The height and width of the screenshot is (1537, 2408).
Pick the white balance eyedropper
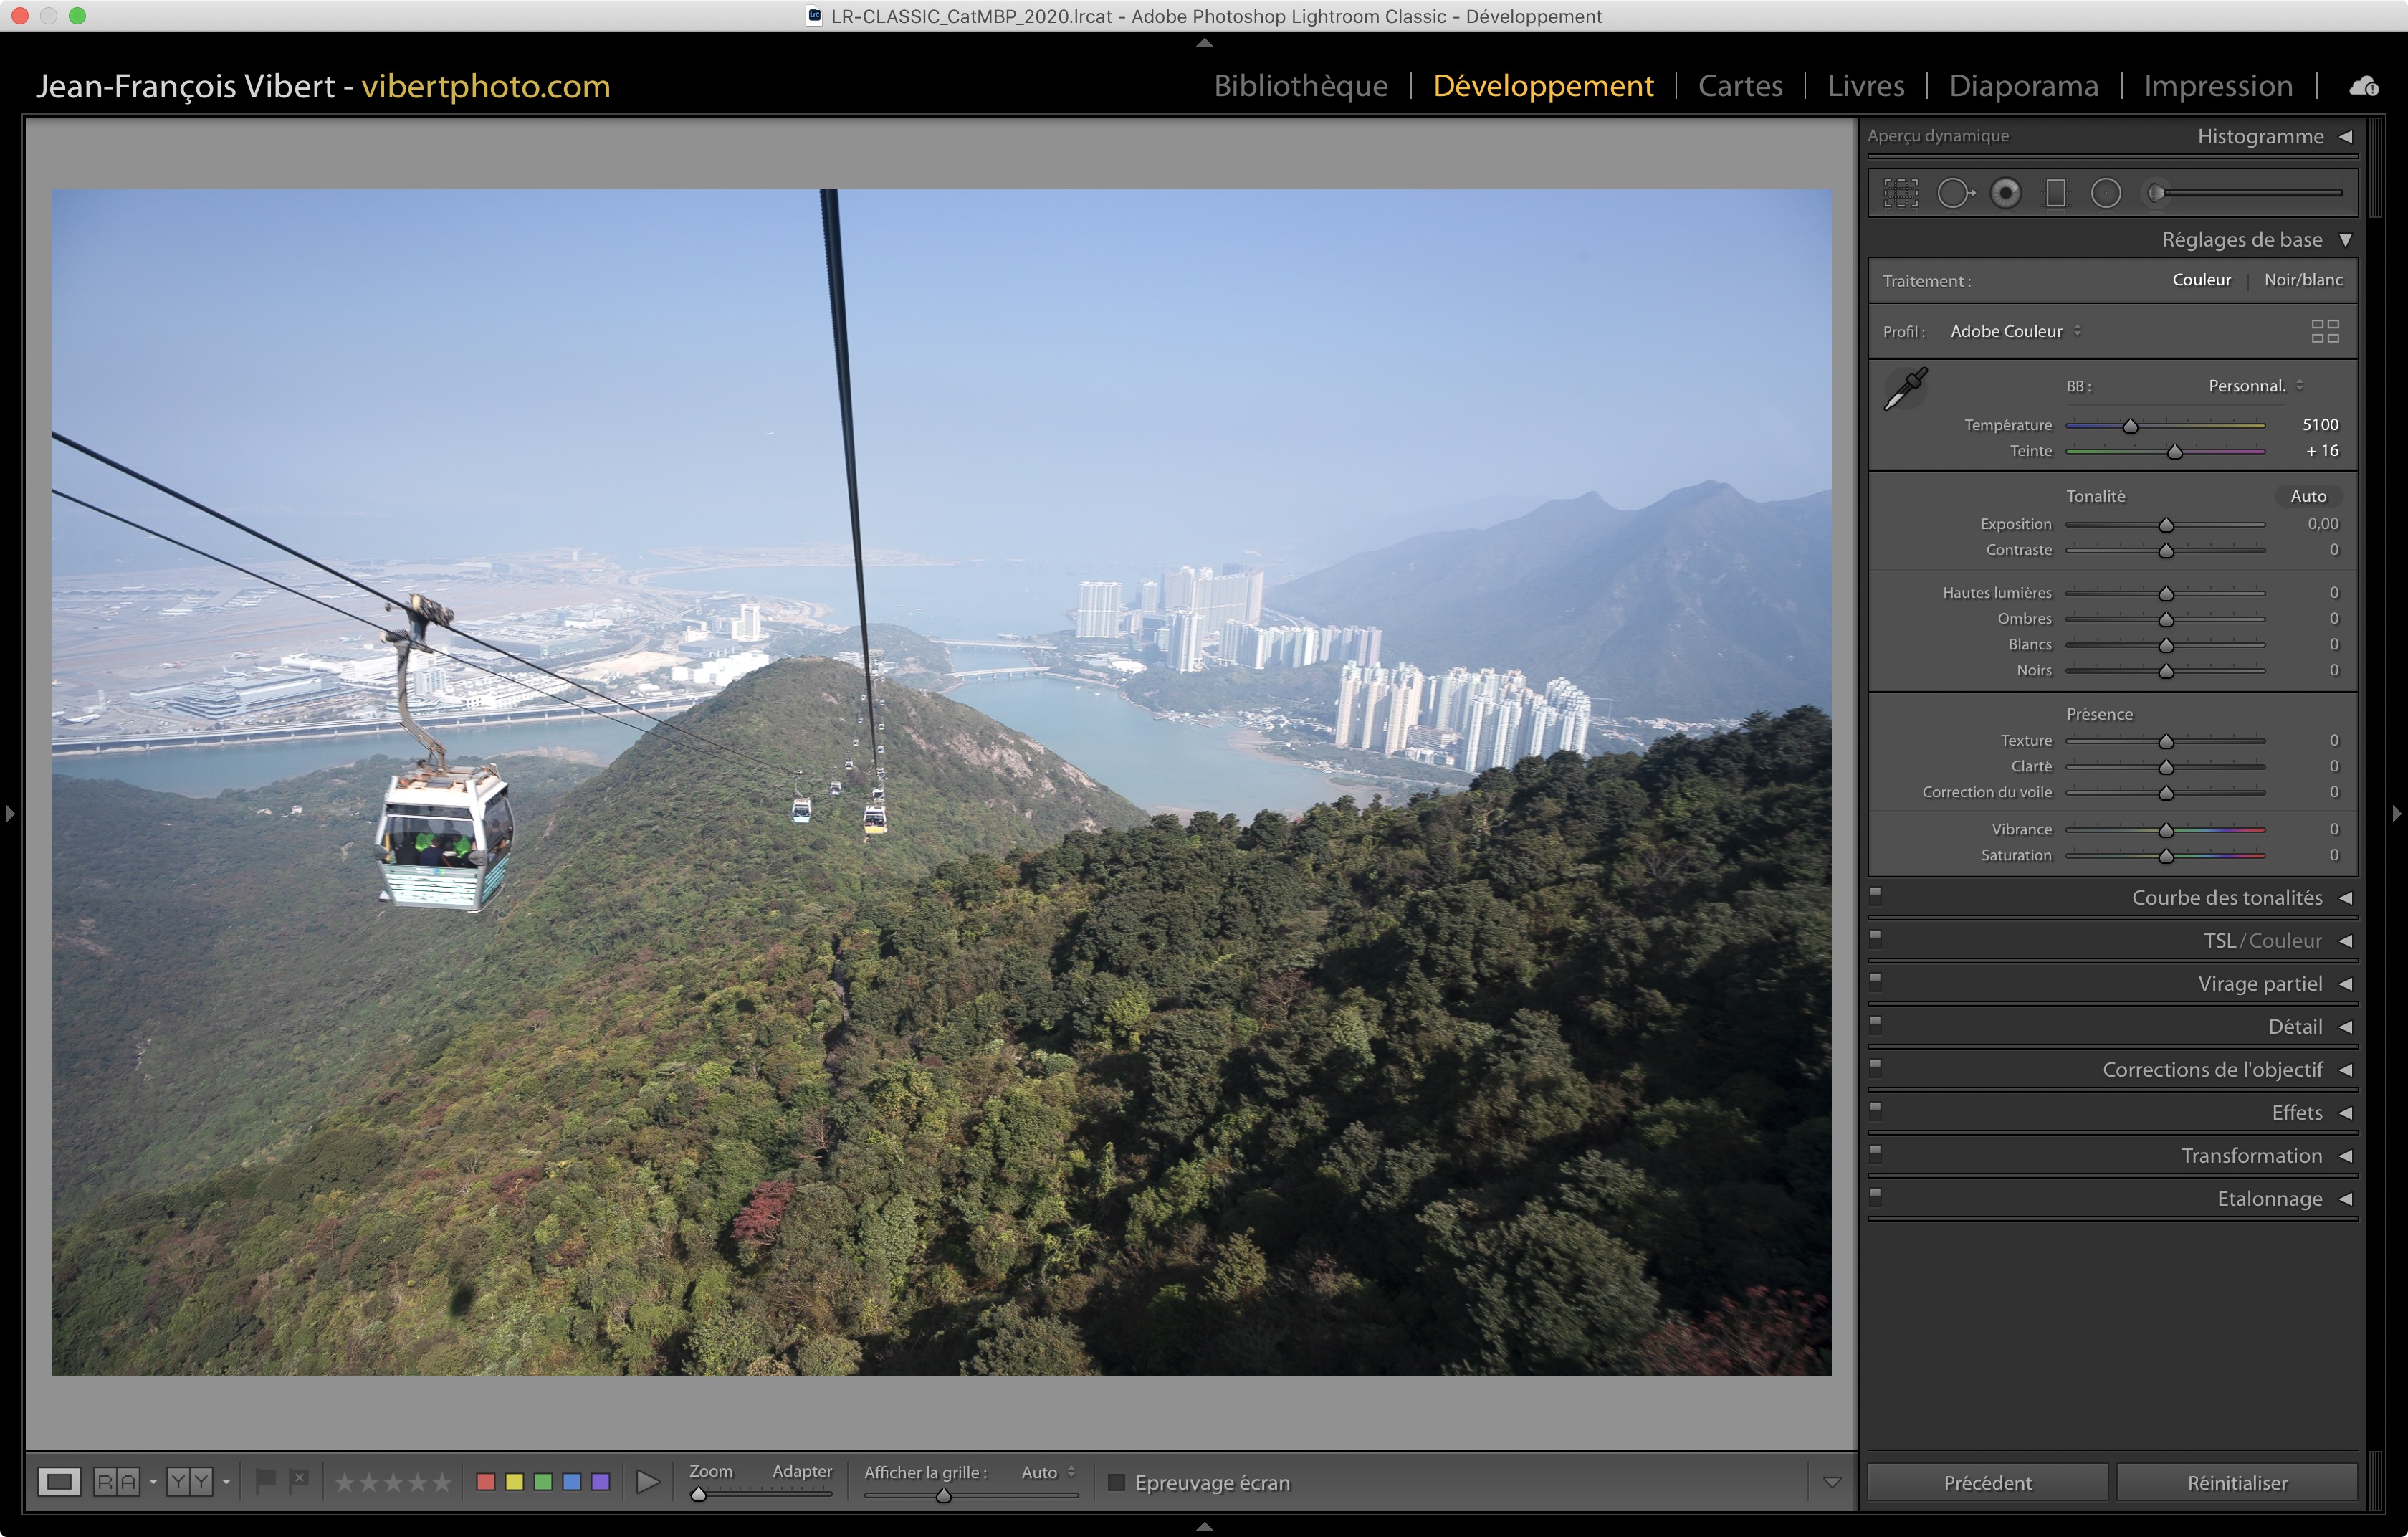point(1906,389)
